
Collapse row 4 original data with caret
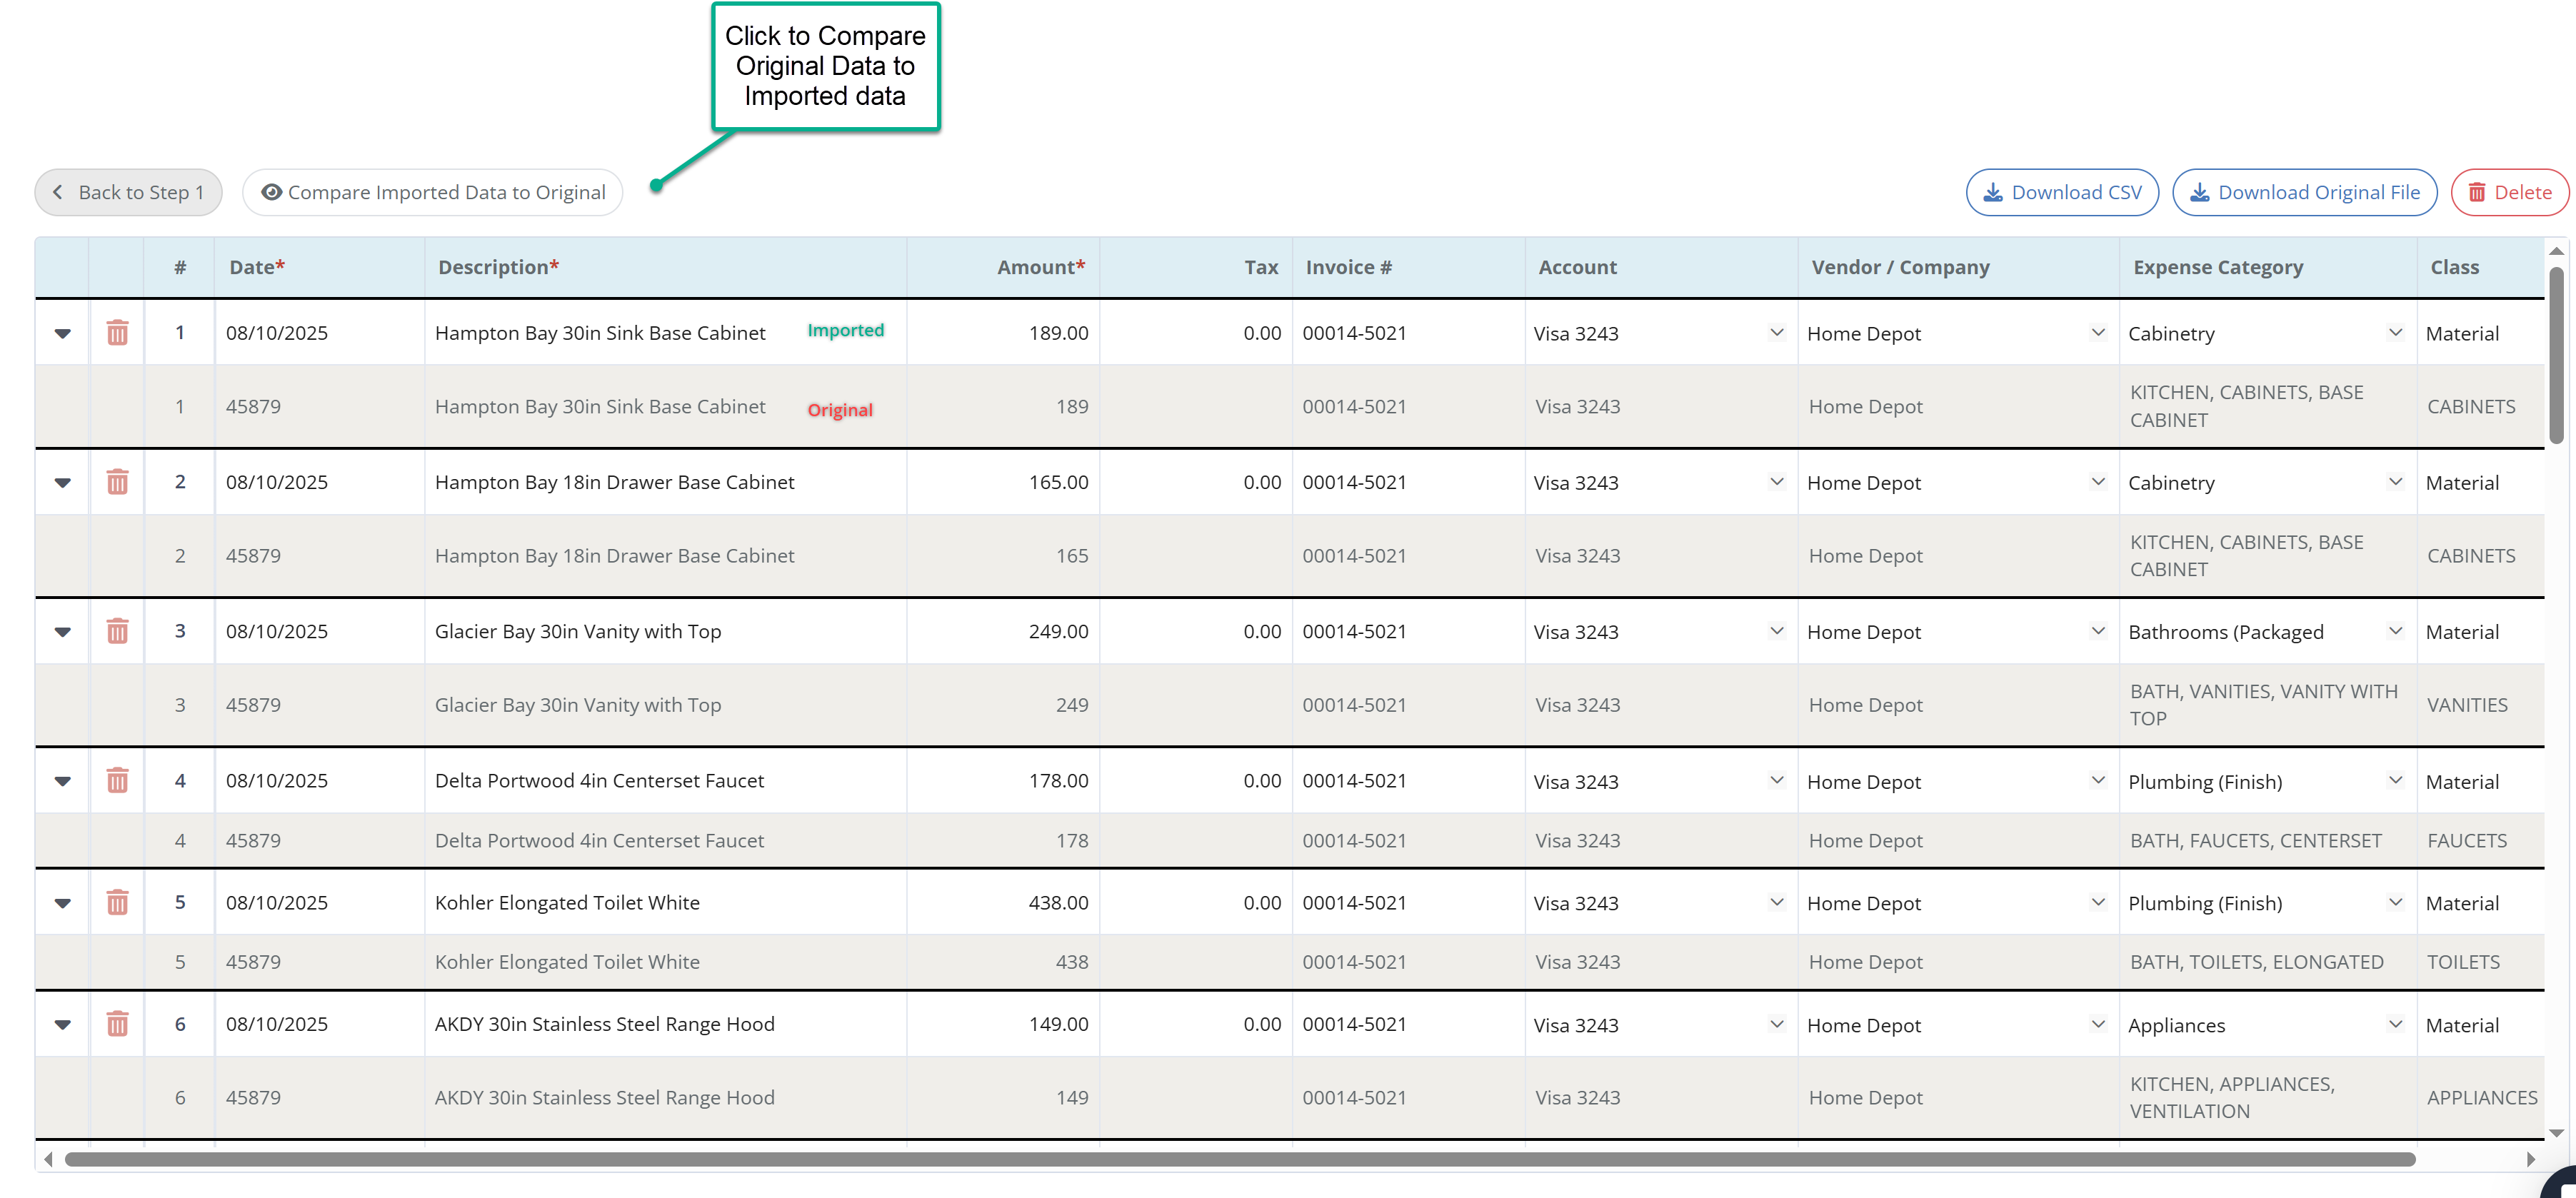pos(62,780)
